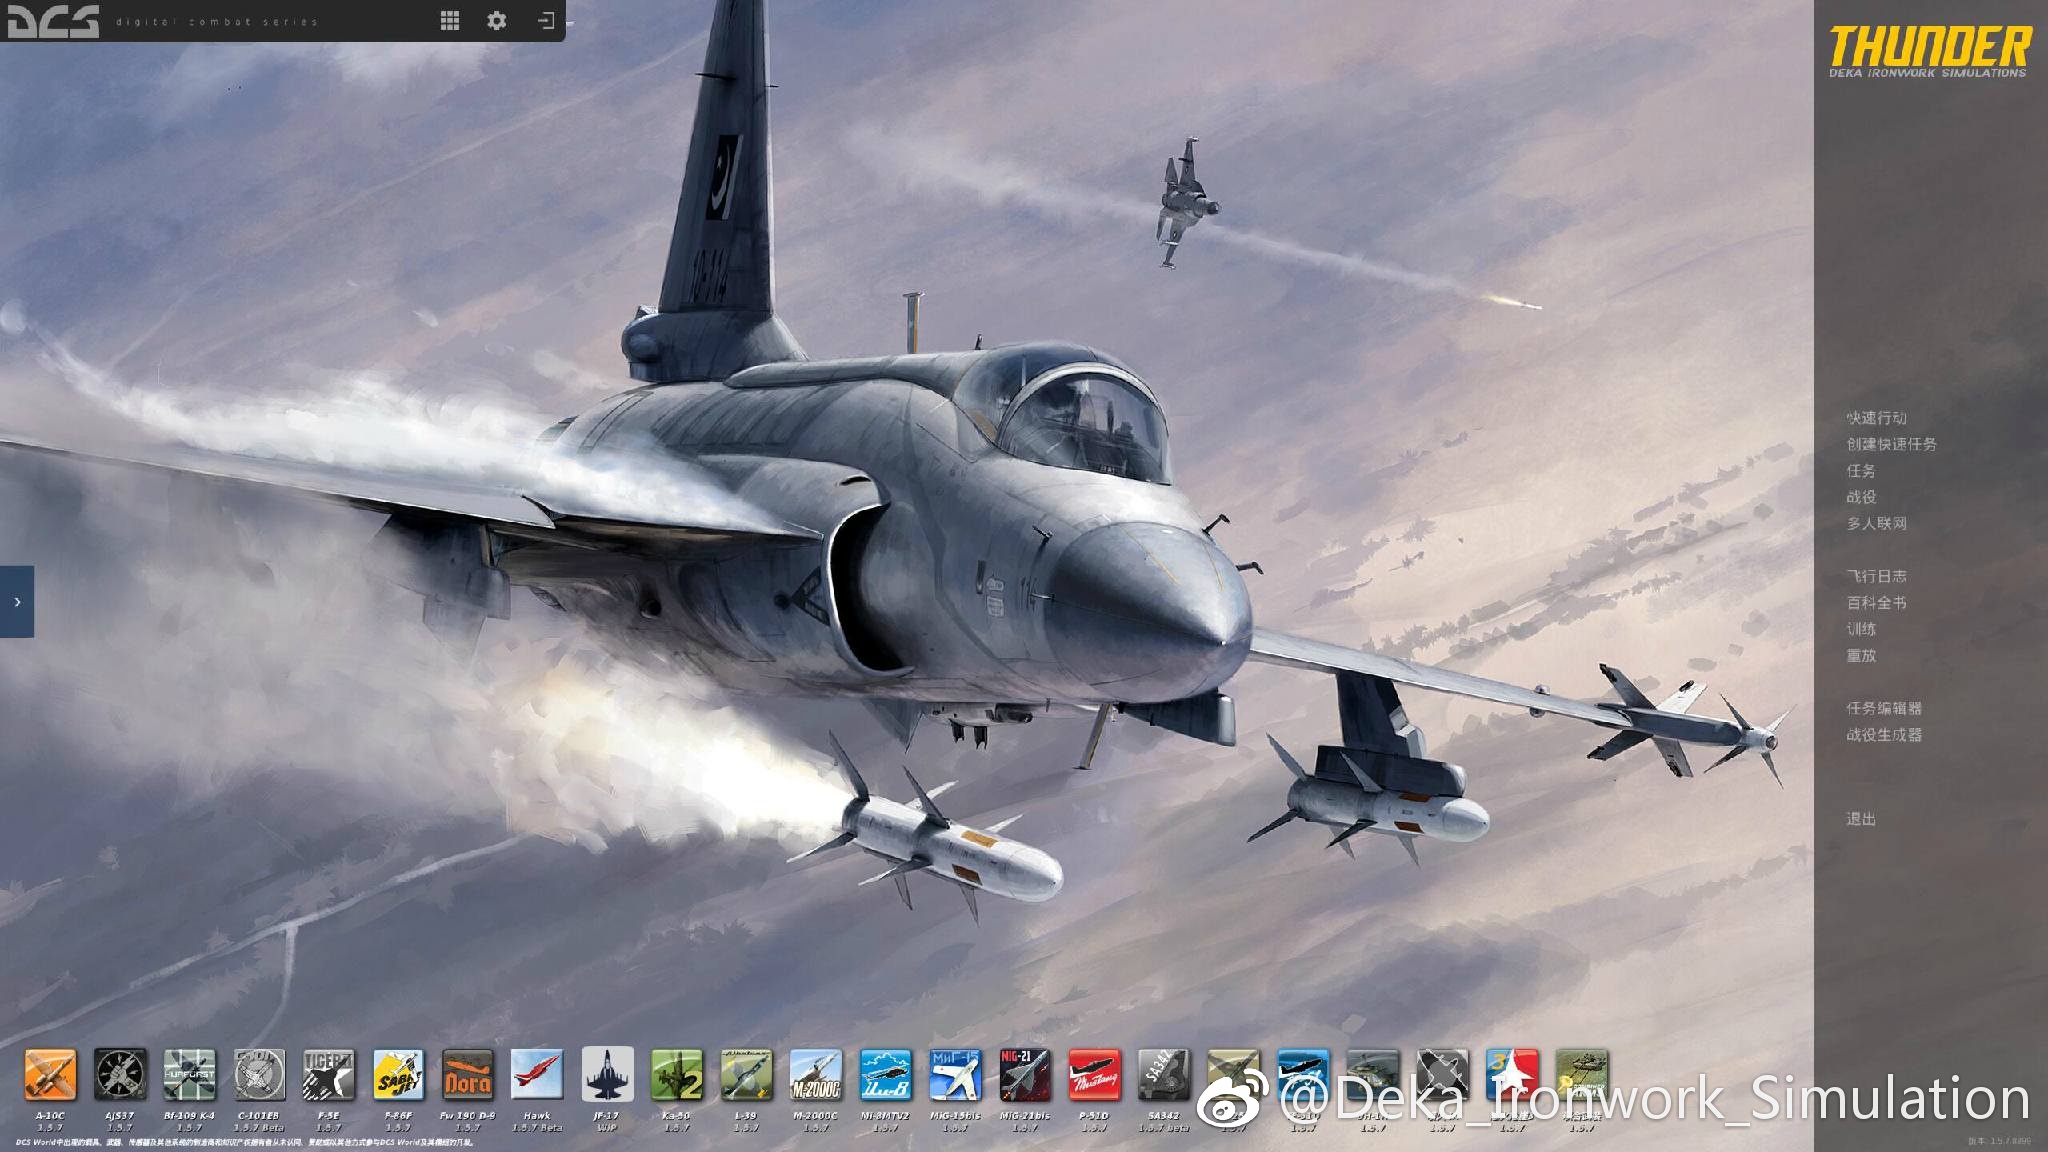The width and height of the screenshot is (2048, 1152).
Task: Select the P-51D Mustang module icon
Action: pyautogui.click(x=1094, y=1075)
